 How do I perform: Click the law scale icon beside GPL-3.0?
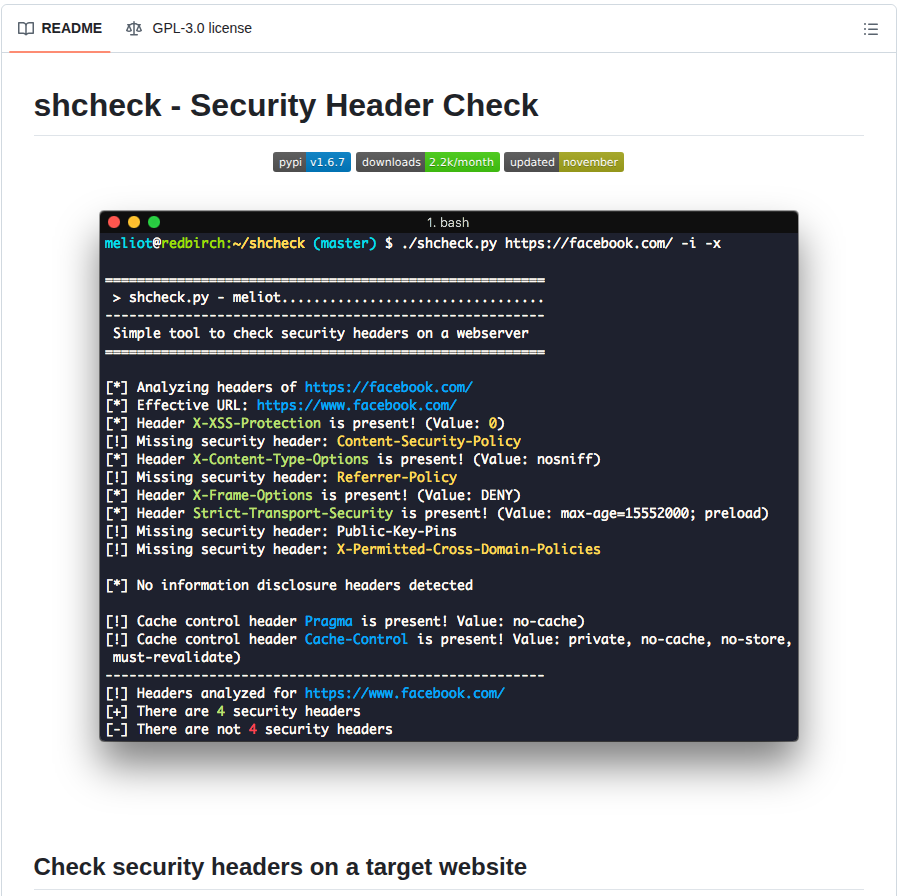pos(134,28)
